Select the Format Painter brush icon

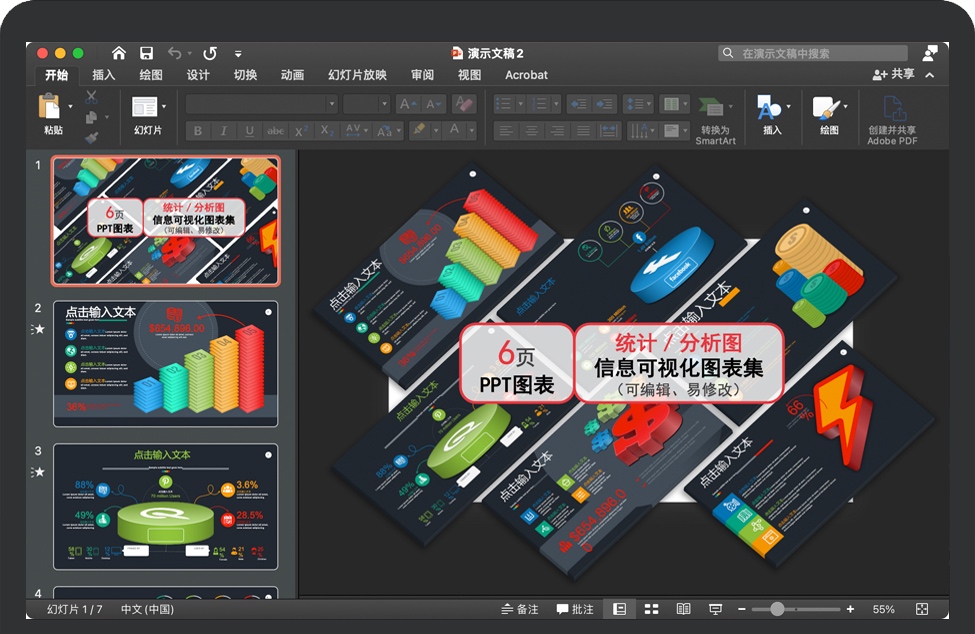(91, 137)
